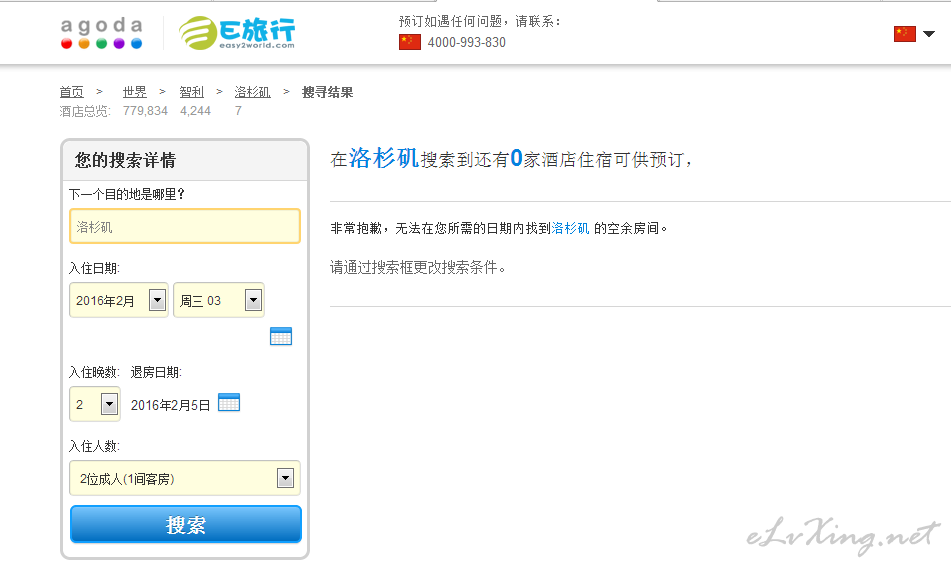Go to 首页 breadcrumb link
The width and height of the screenshot is (951, 569).
point(72,92)
